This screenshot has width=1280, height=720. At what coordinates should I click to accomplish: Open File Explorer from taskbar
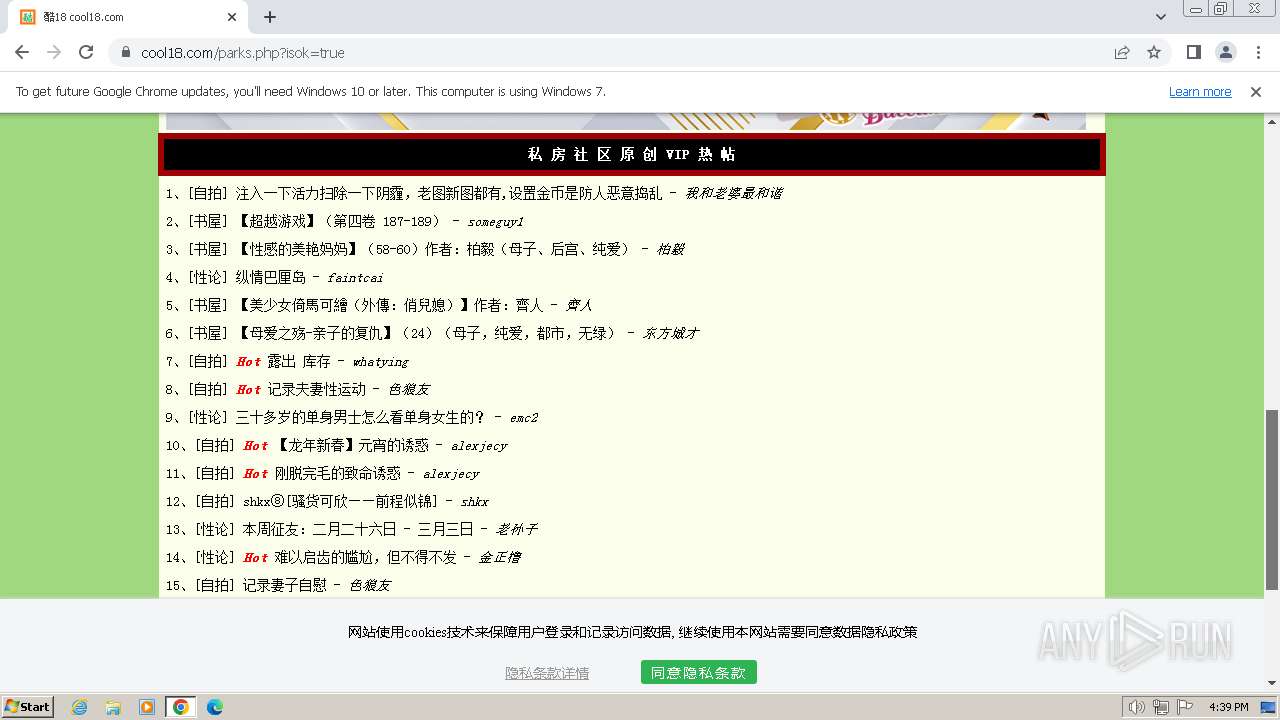point(113,707)
